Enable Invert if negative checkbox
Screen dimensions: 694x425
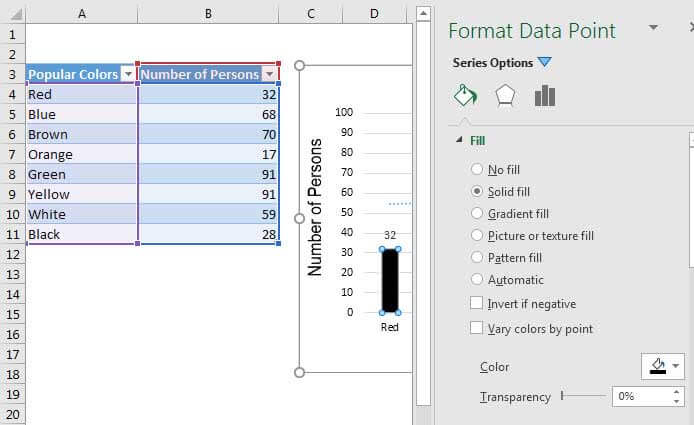click(476, 303)
